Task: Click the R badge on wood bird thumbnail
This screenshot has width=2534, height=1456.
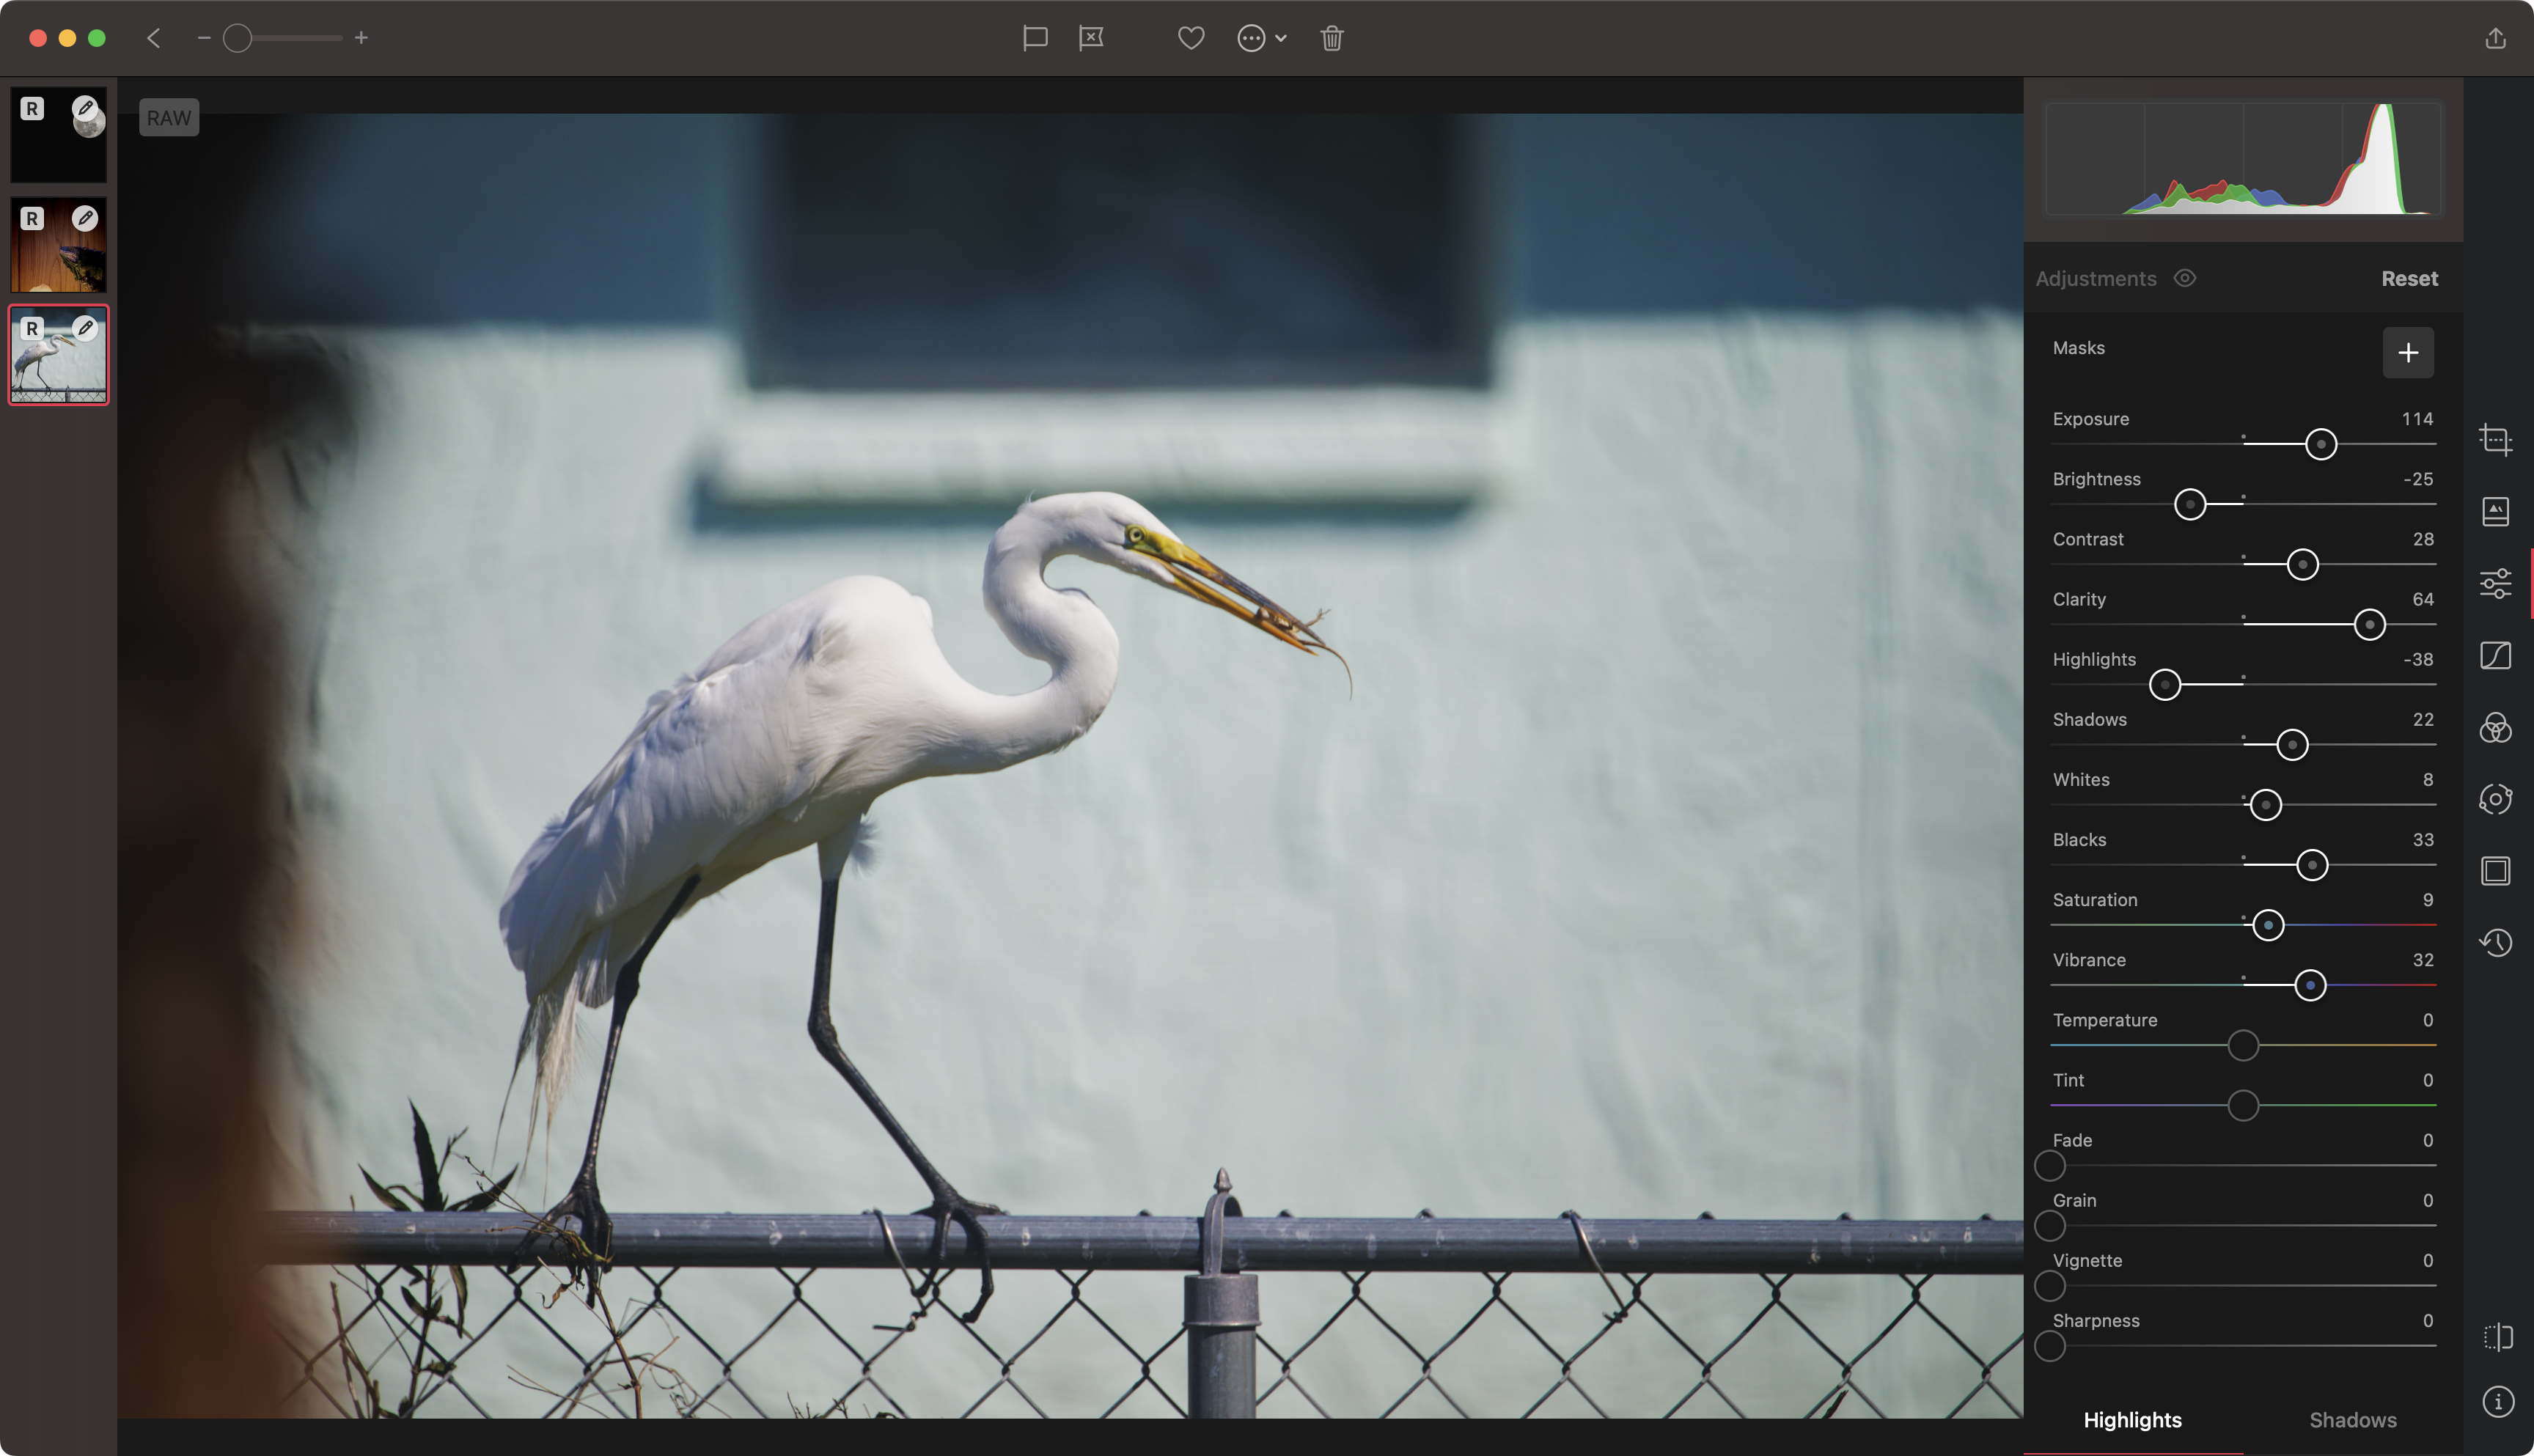Action: tap(32, 218)
